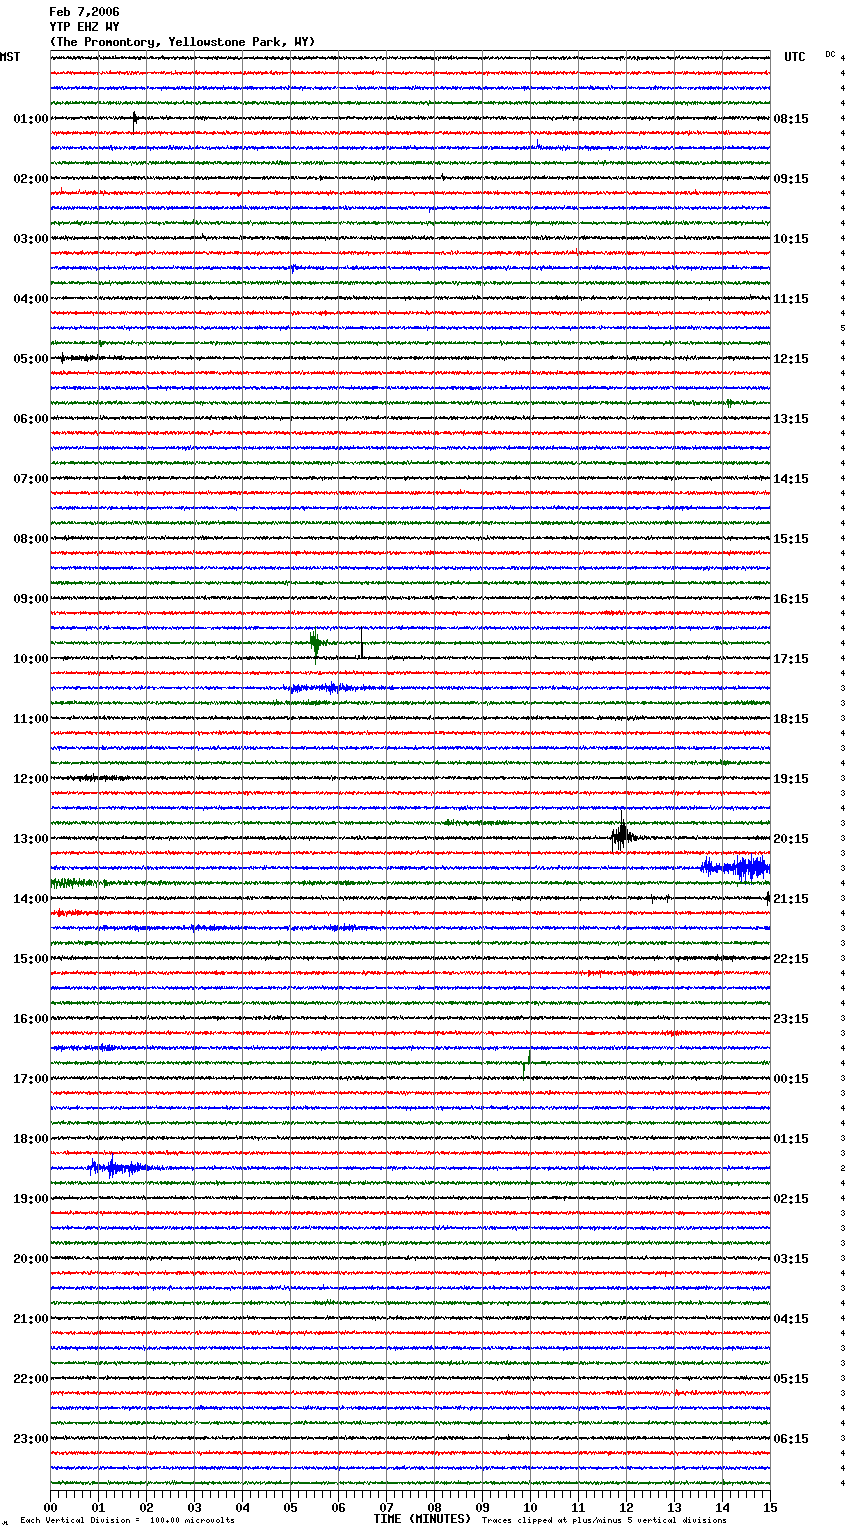
Task: Select the 05:00 MST row label
Action: click(x=31, y=359)
